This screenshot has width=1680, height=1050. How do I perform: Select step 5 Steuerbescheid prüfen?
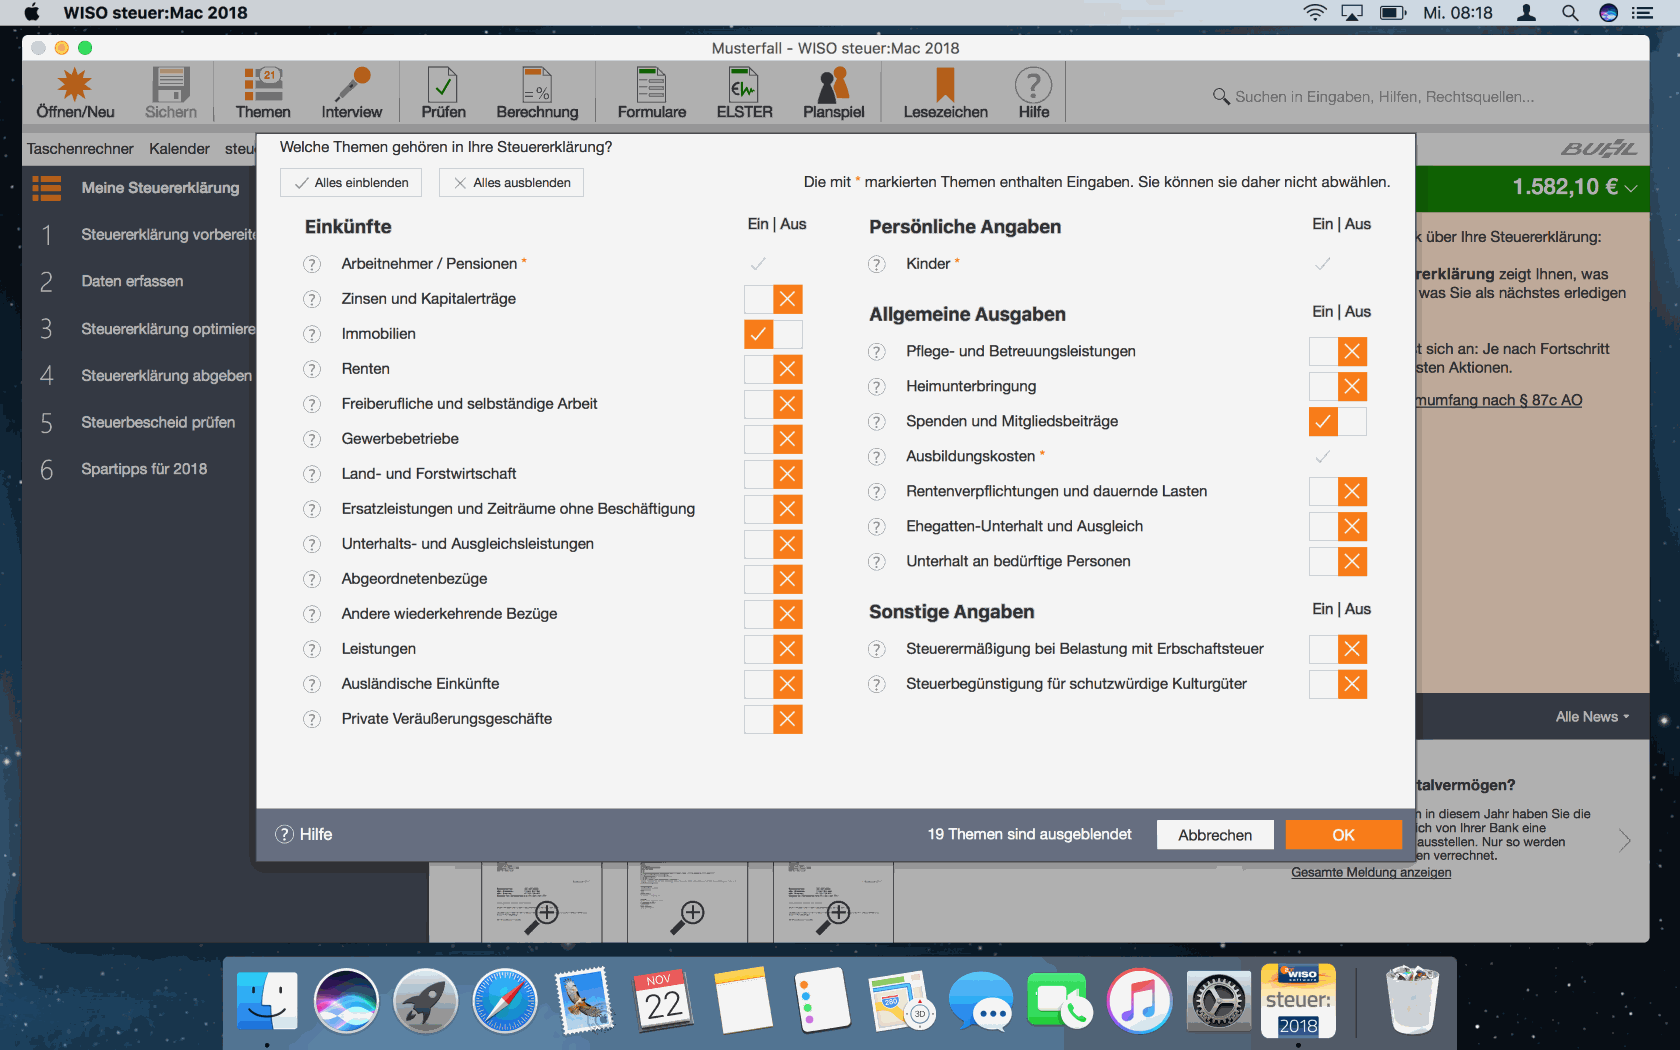(139, 423)
